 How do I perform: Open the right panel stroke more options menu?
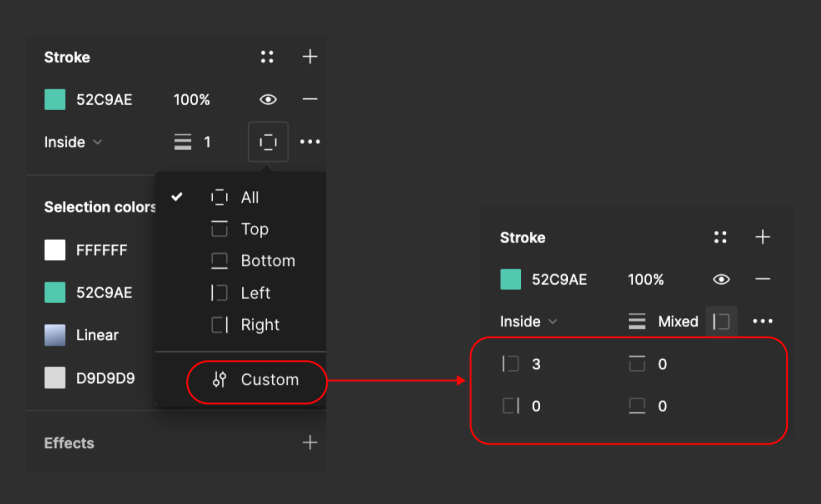pyautogui.click(x=763, y=321)
